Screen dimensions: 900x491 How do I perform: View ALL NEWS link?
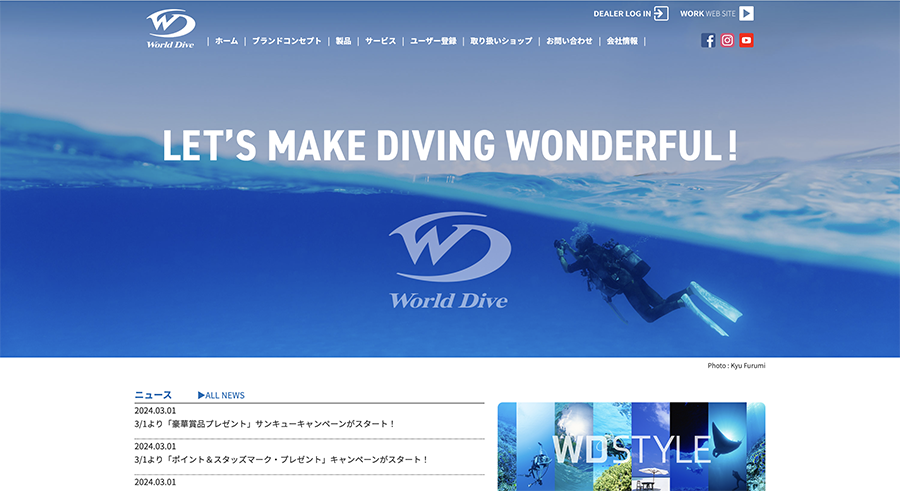(221, 395)
